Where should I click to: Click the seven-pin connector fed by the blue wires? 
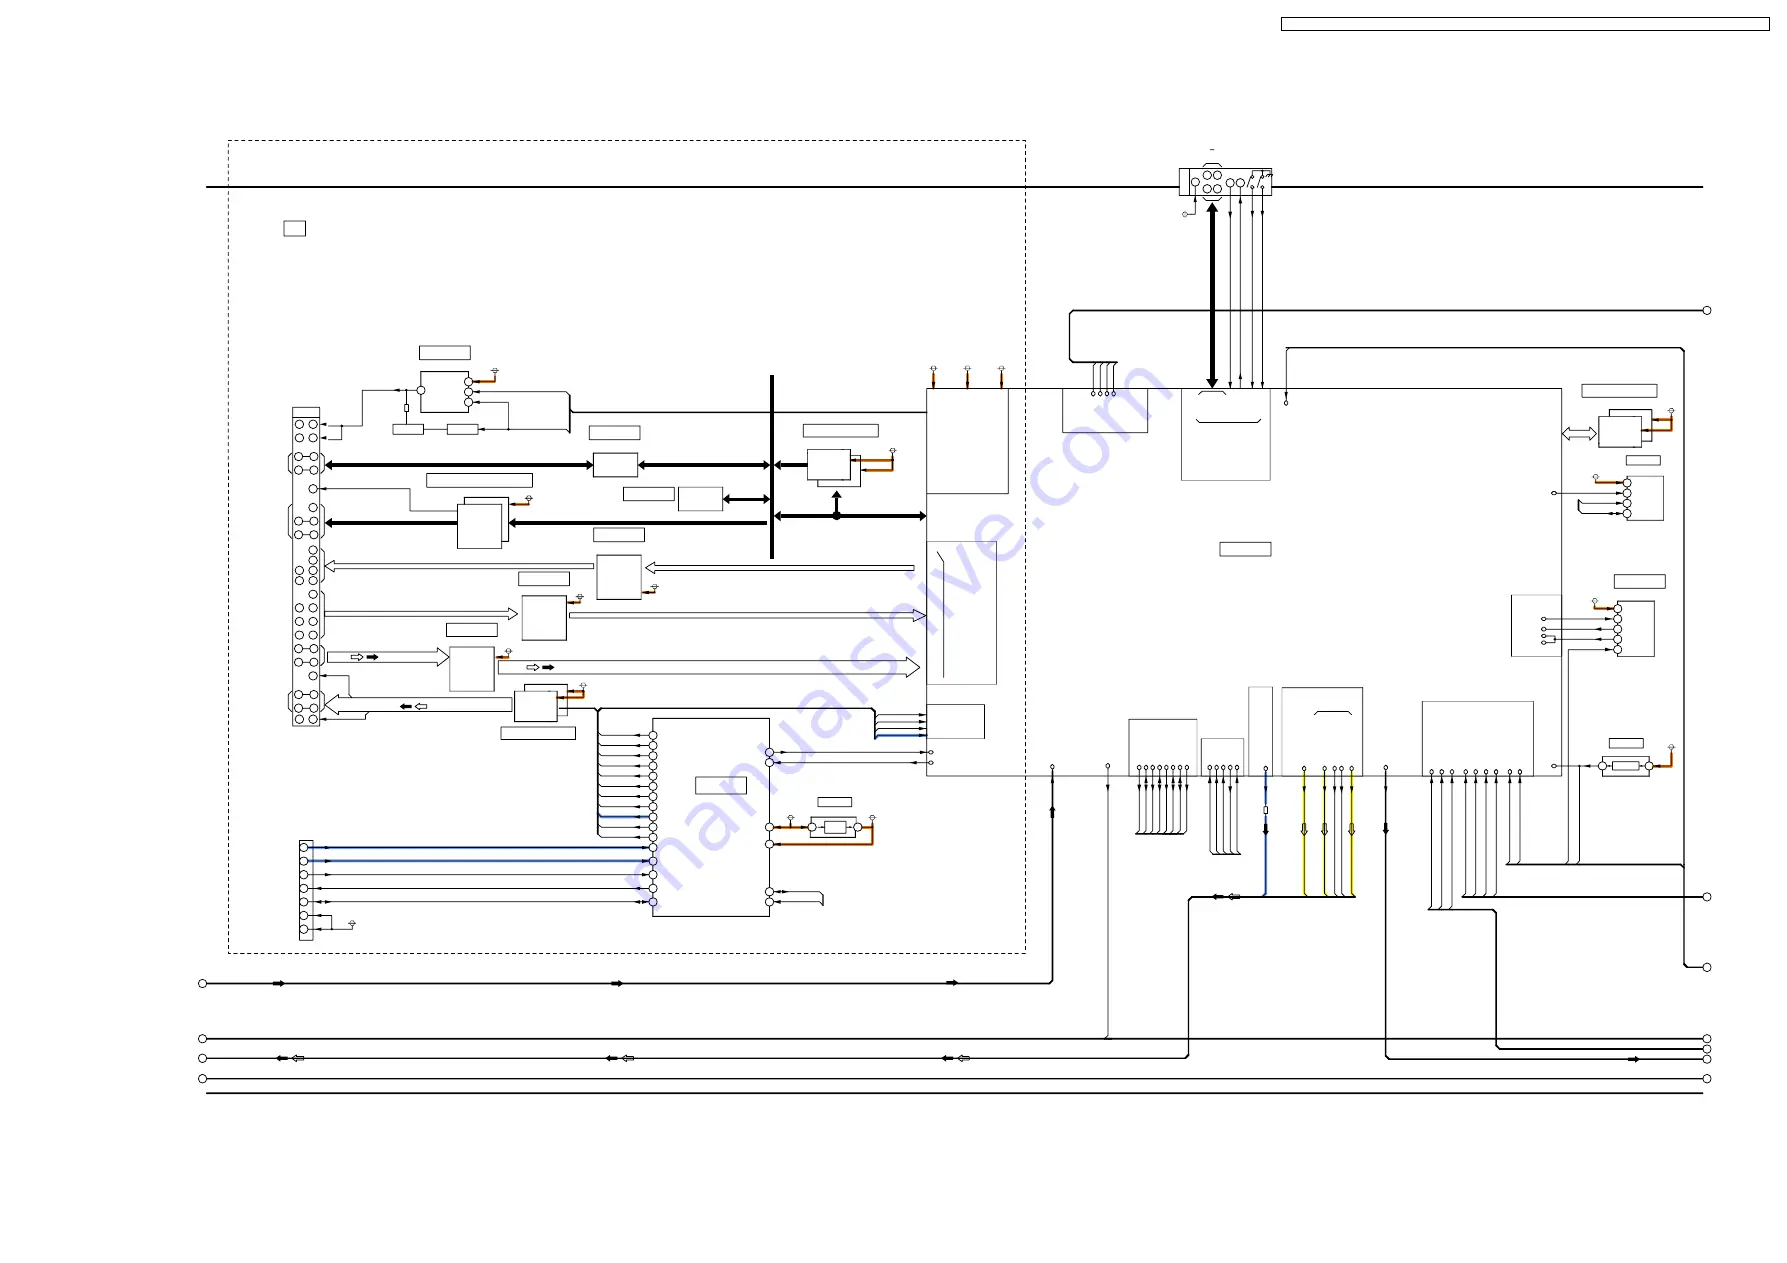(305, 889)
